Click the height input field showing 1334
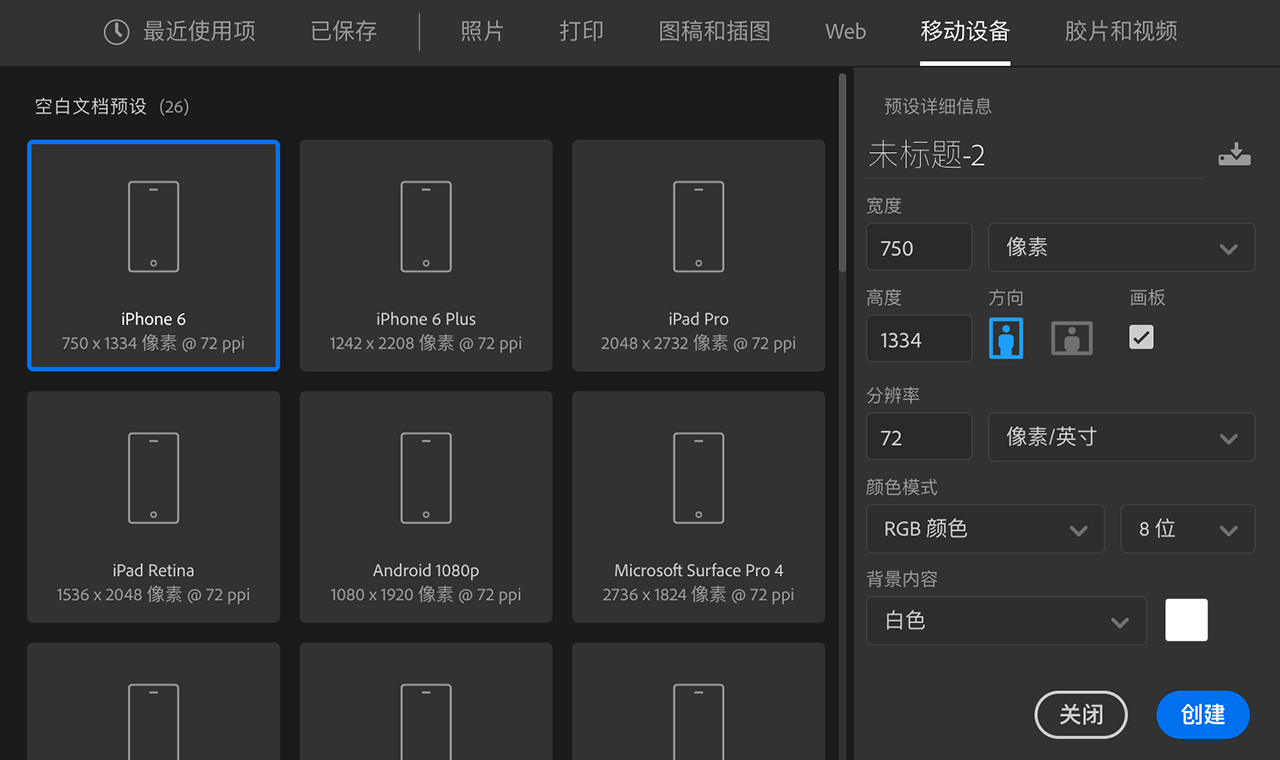 (x=918, y=340)
